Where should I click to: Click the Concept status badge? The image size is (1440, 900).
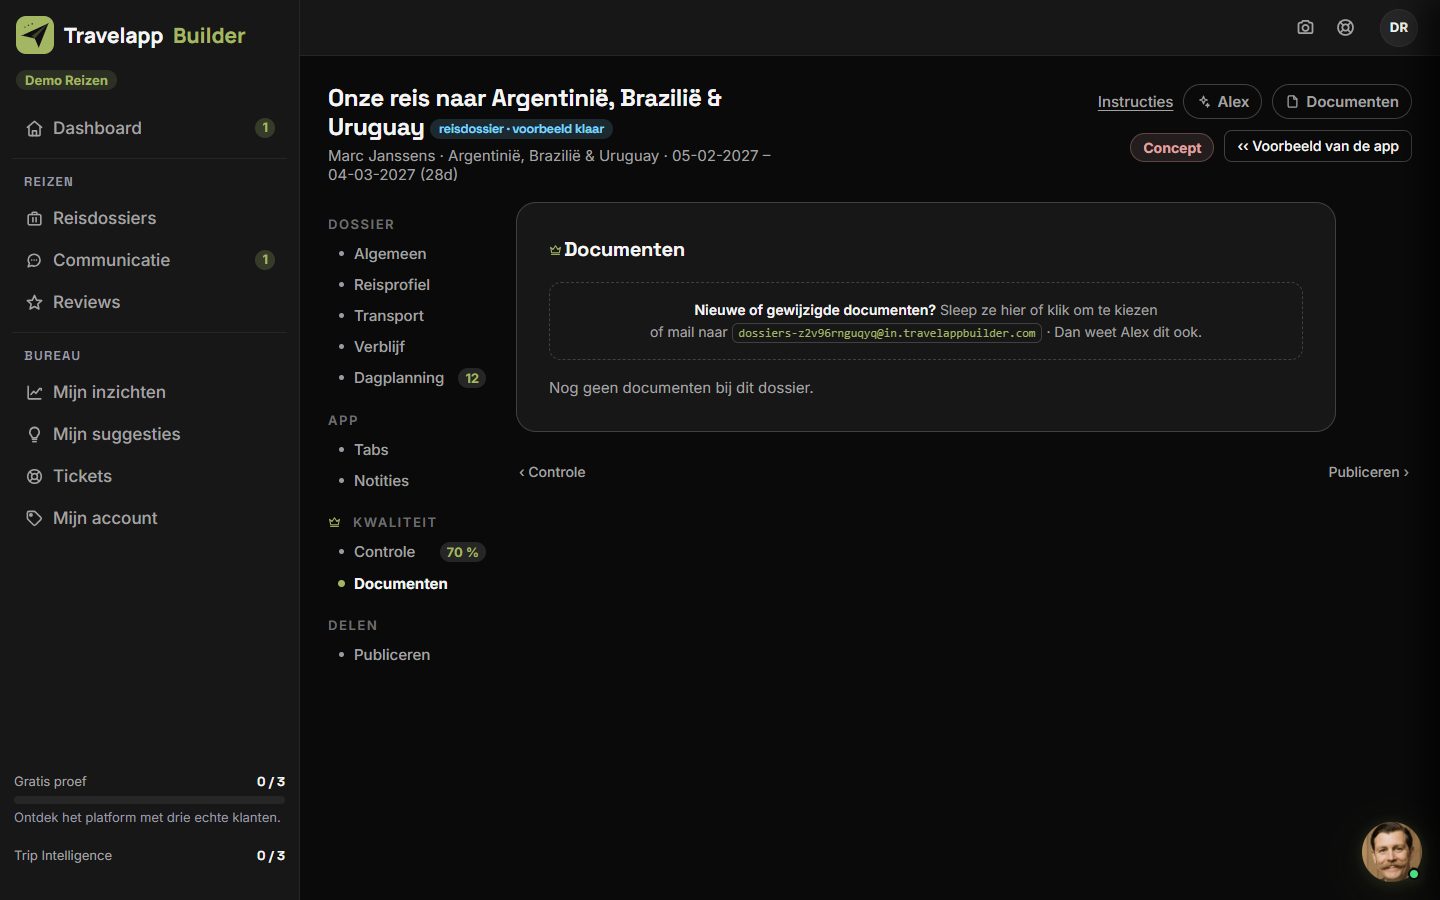point(1172,148)
